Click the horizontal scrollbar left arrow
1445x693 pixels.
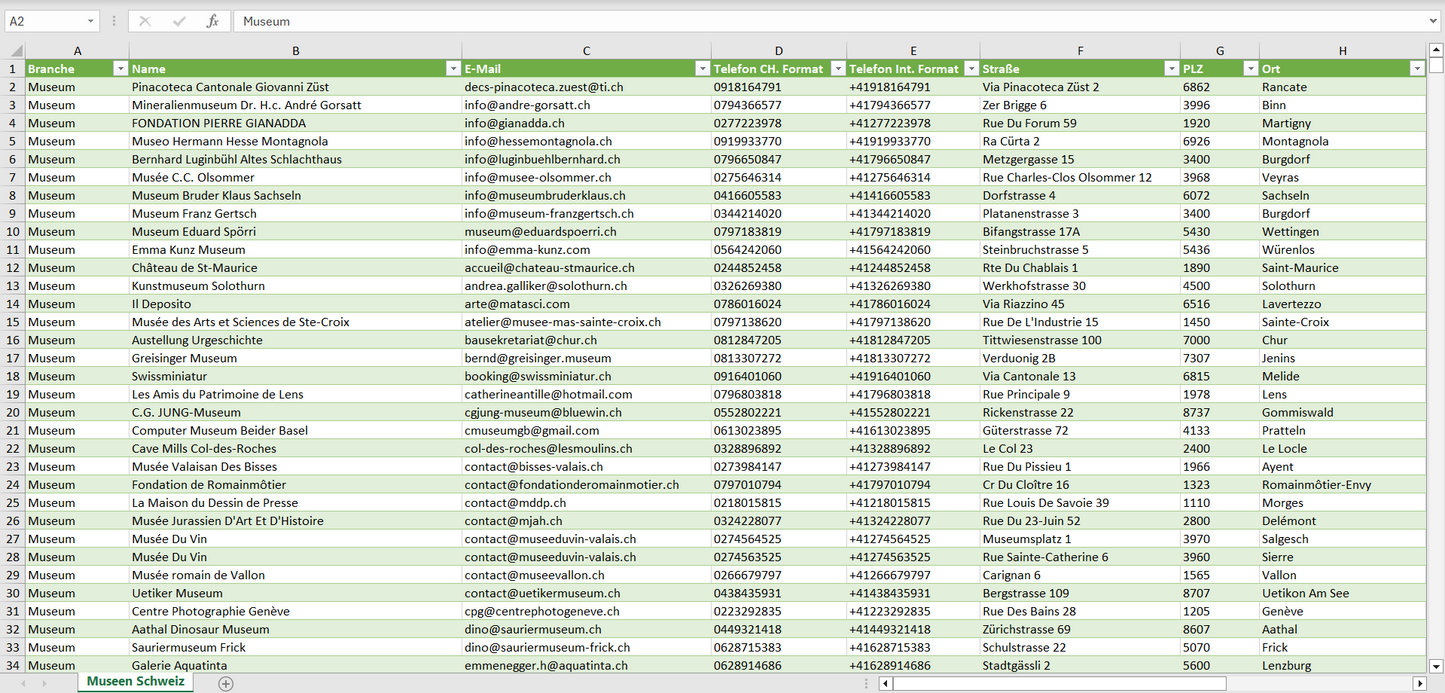[885, 683]
